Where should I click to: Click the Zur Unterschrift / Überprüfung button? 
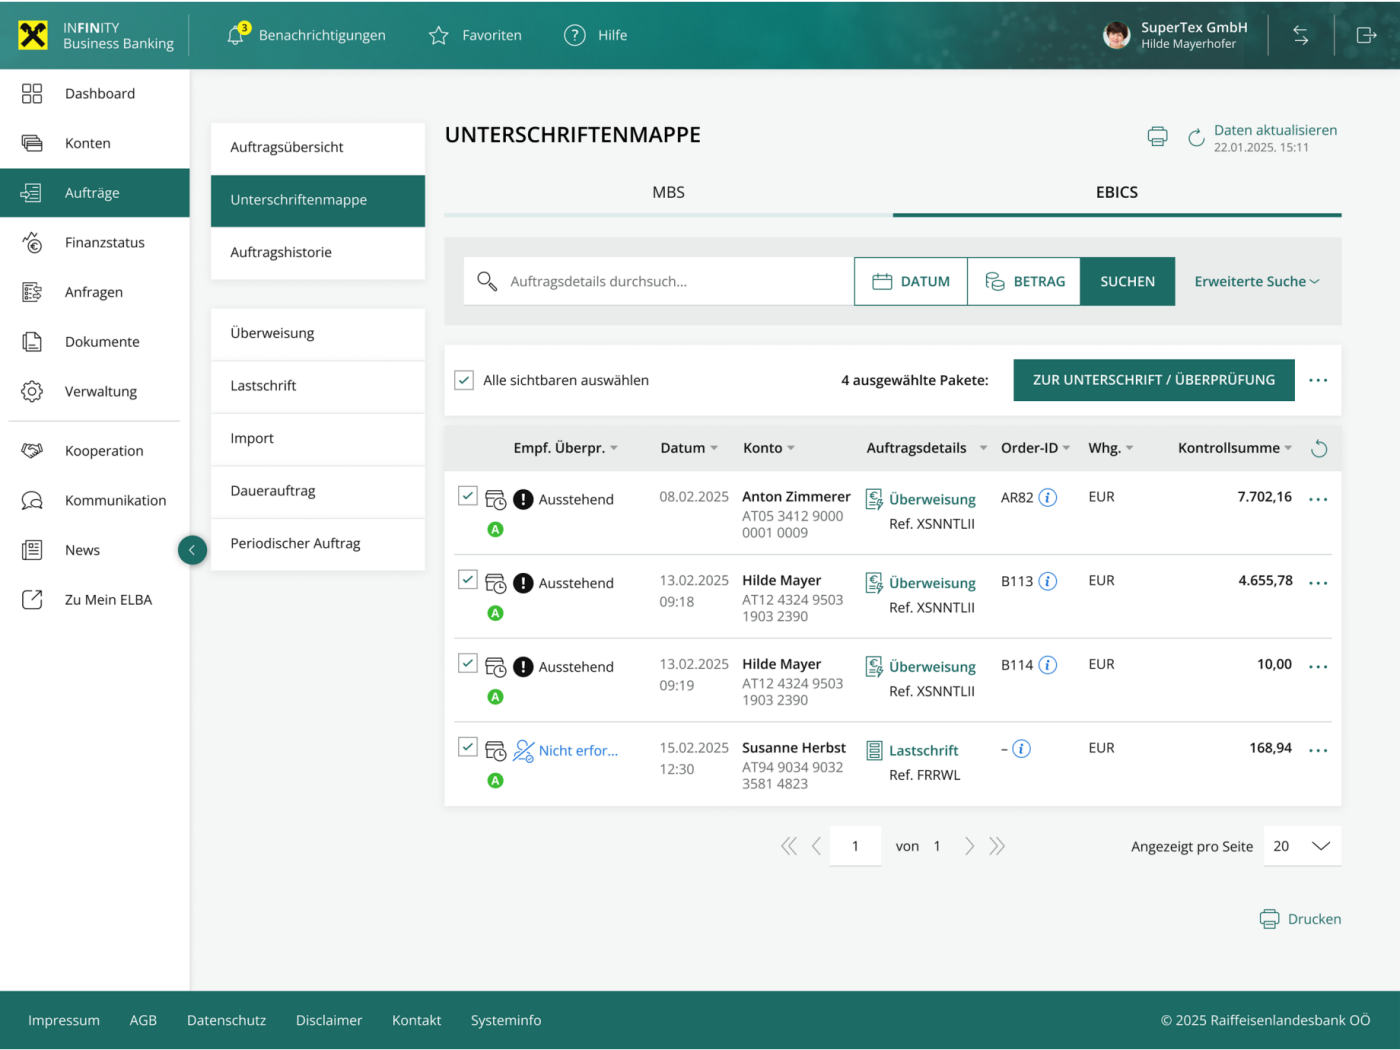click(x=1153, y=380)
